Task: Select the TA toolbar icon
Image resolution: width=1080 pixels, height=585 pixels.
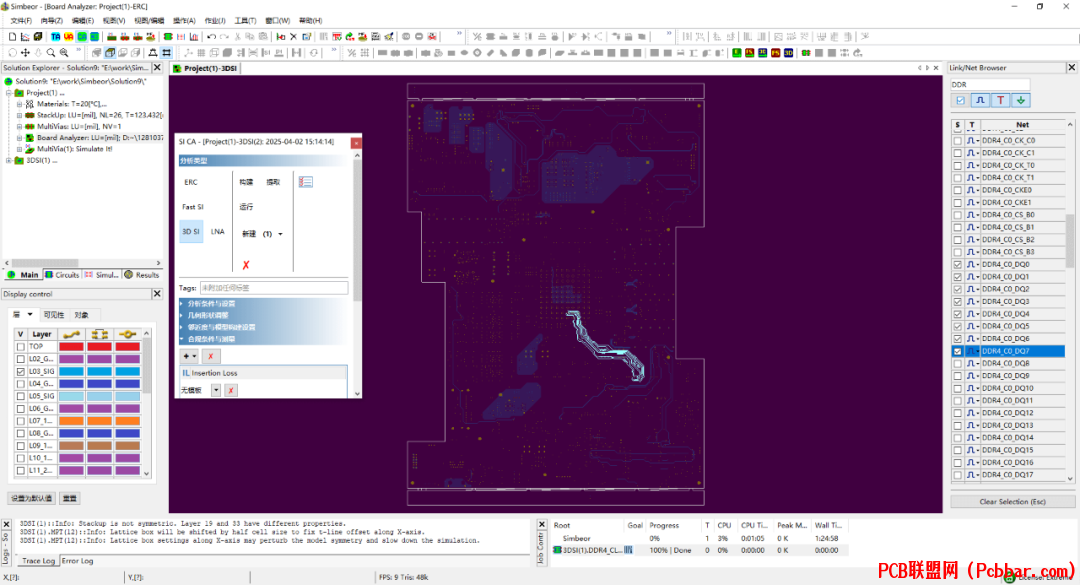Action: click(56, 37)
